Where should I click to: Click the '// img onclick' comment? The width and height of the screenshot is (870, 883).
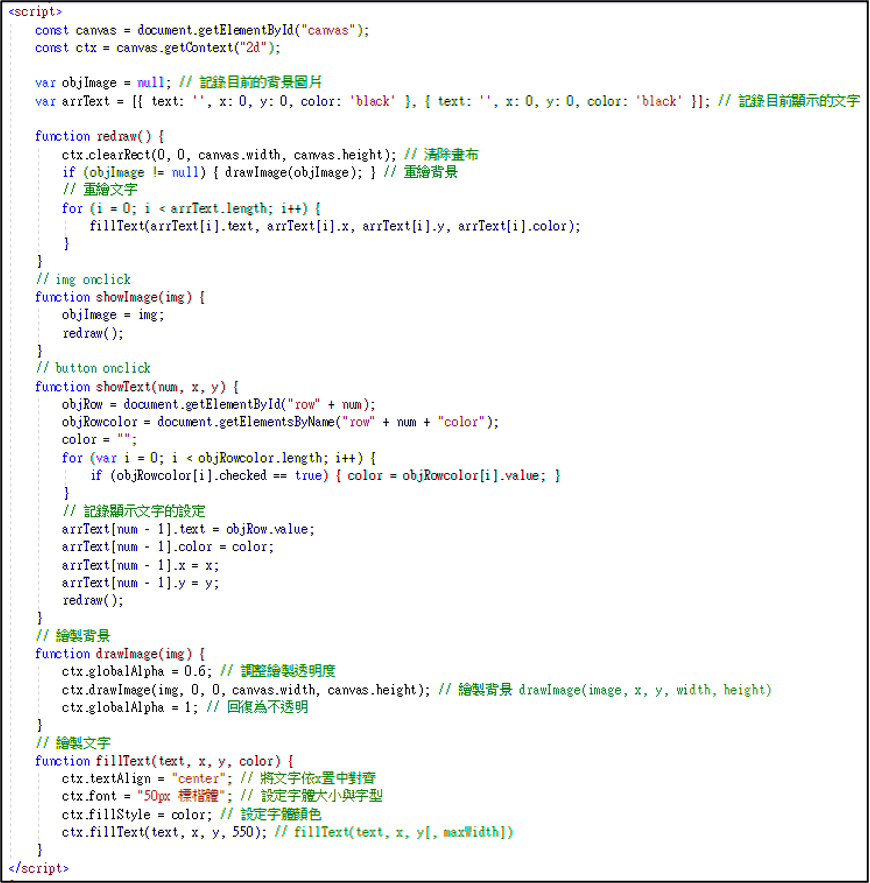(x=83, y=279)
